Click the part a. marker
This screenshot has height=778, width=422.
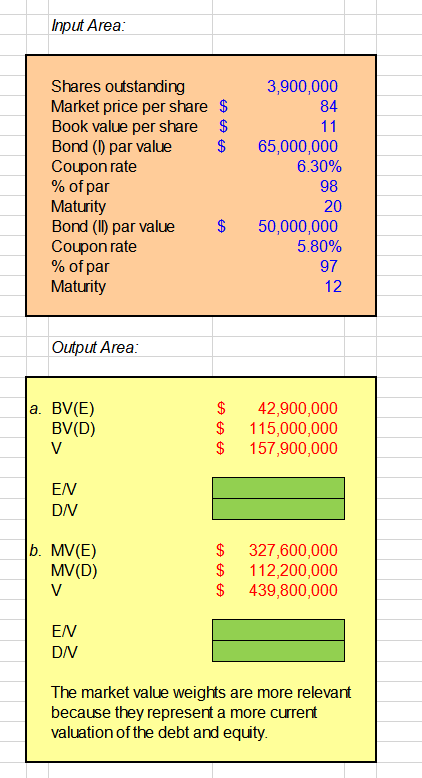(x=34, y=408)
